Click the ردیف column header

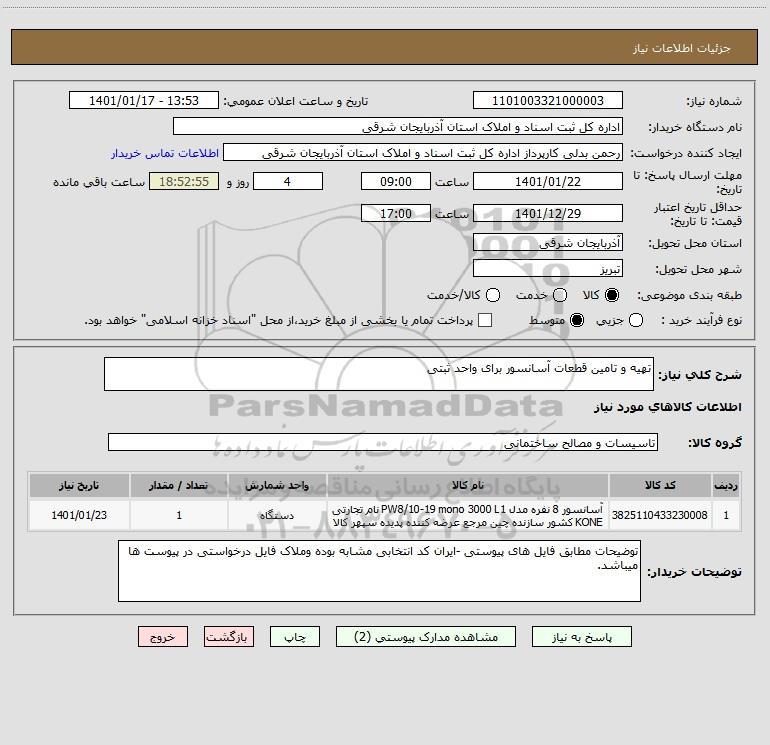pos(726,485)
